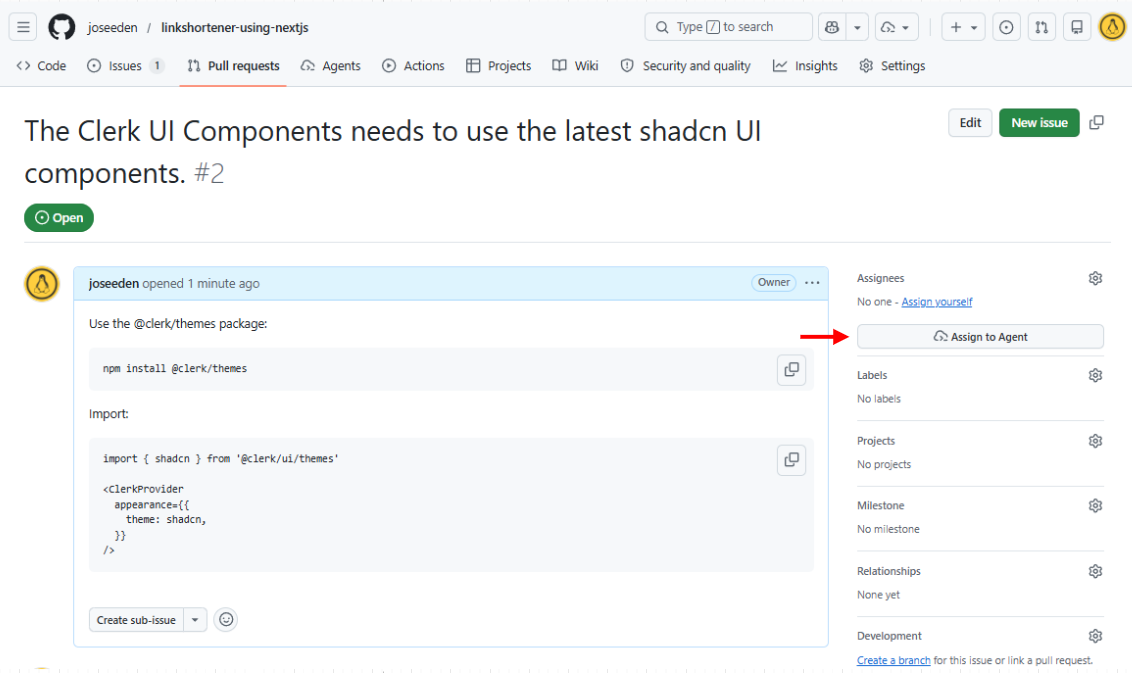
Task: Click the Assign yourself link
Action: click(x=936, y=302)
